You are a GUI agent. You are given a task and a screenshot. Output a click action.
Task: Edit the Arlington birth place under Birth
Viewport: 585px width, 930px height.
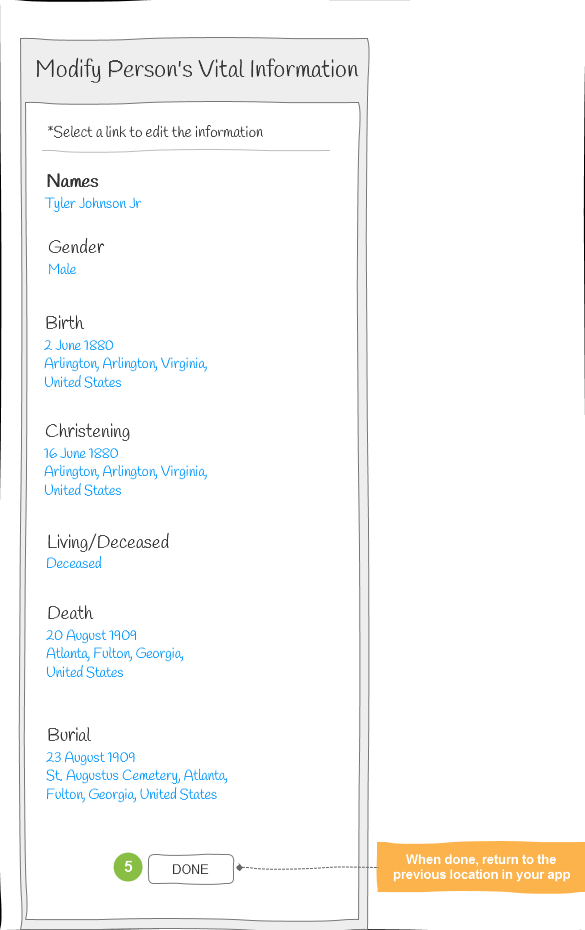(126, 372)
